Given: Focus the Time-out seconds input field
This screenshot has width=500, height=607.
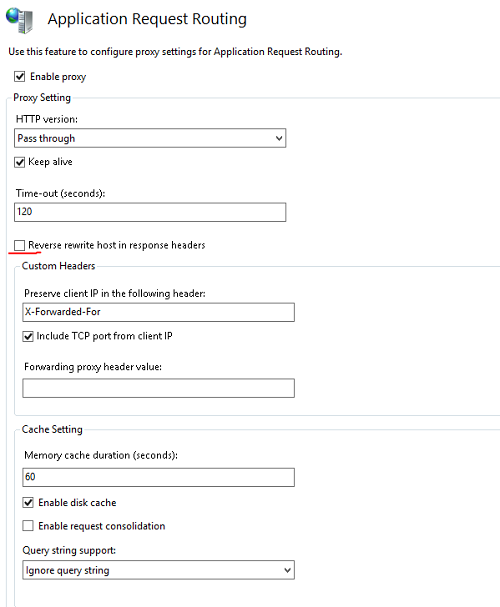Looking at the screenshot, I should pyautogui.click(x=150, y=212).
